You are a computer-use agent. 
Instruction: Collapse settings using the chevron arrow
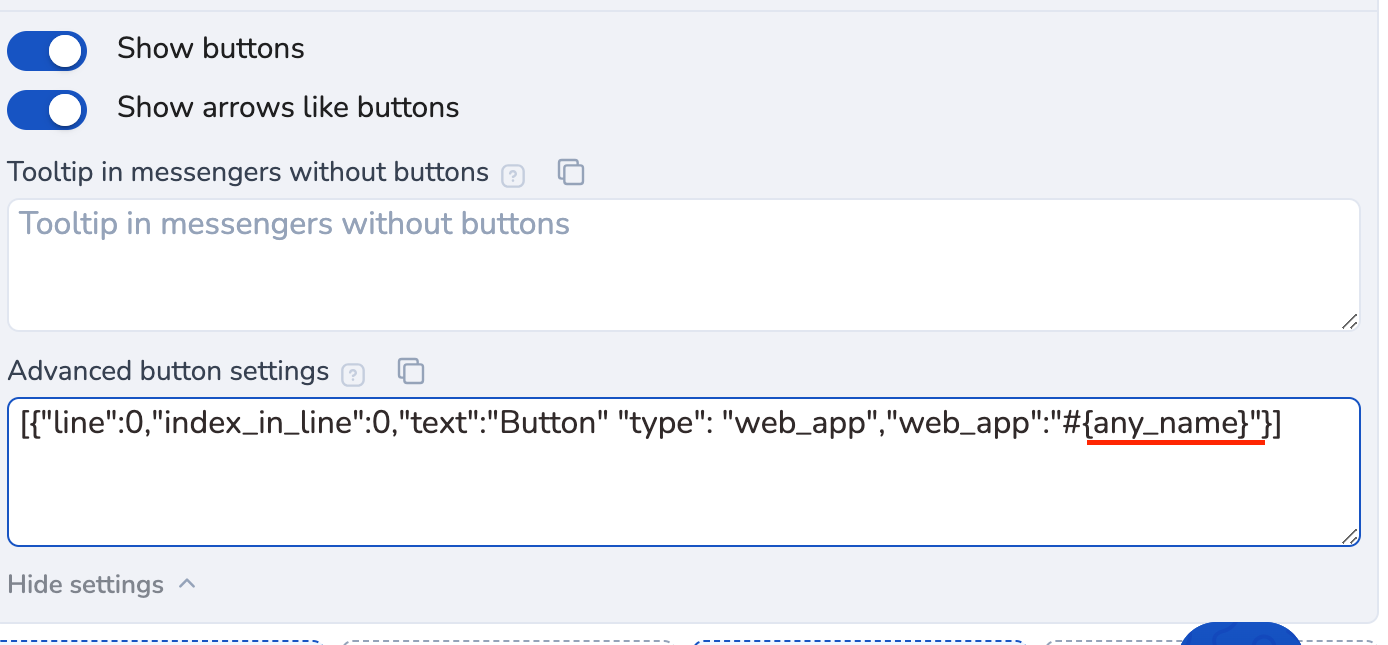pos(187,584)
